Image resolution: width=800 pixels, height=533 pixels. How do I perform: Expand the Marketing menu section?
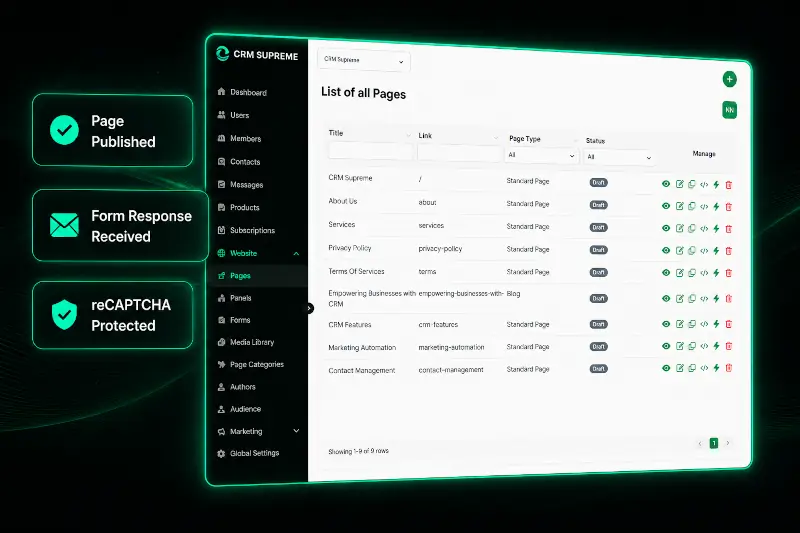coord(296,431)
